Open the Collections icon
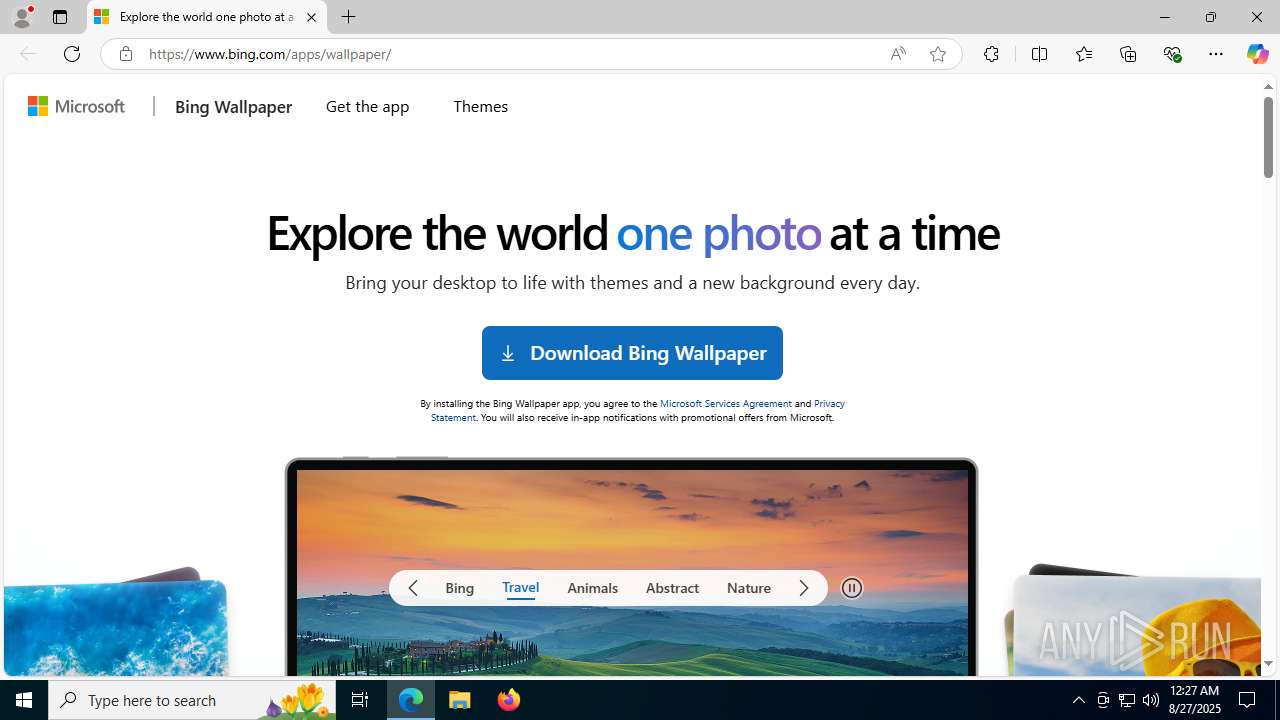 [1128, 54]
